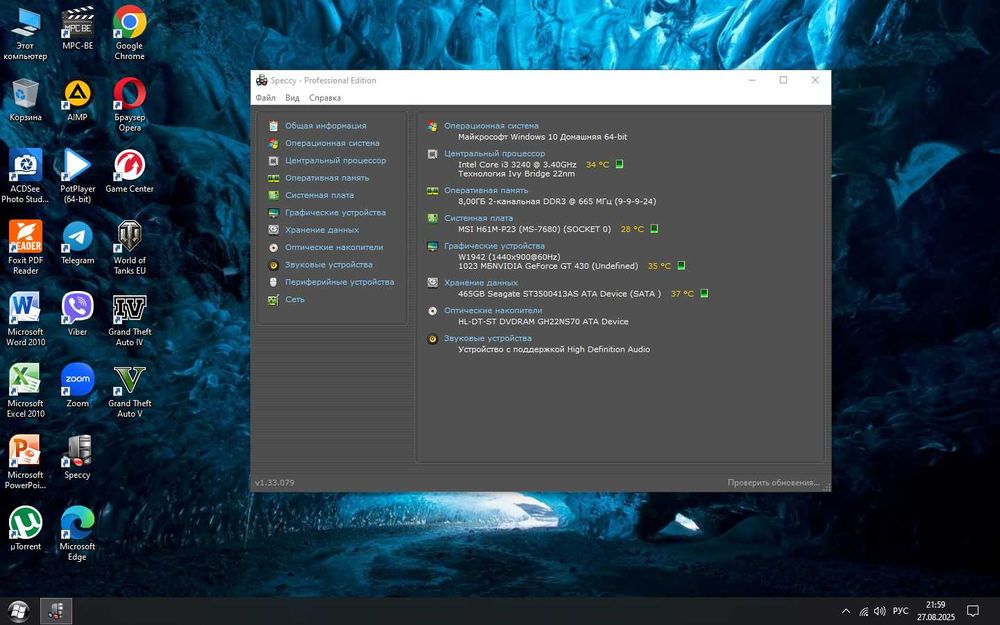Select Звуковые устройства in the sidebar

328,264
